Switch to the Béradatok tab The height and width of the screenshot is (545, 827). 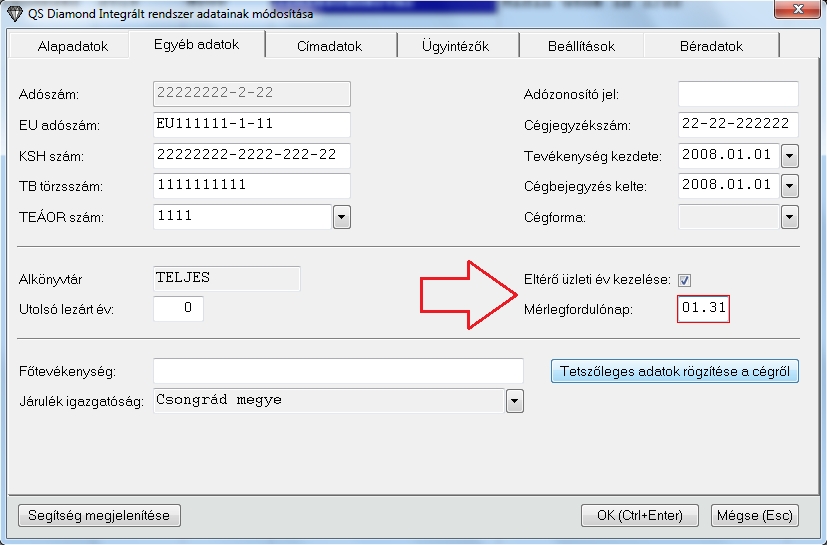(711, 46)
